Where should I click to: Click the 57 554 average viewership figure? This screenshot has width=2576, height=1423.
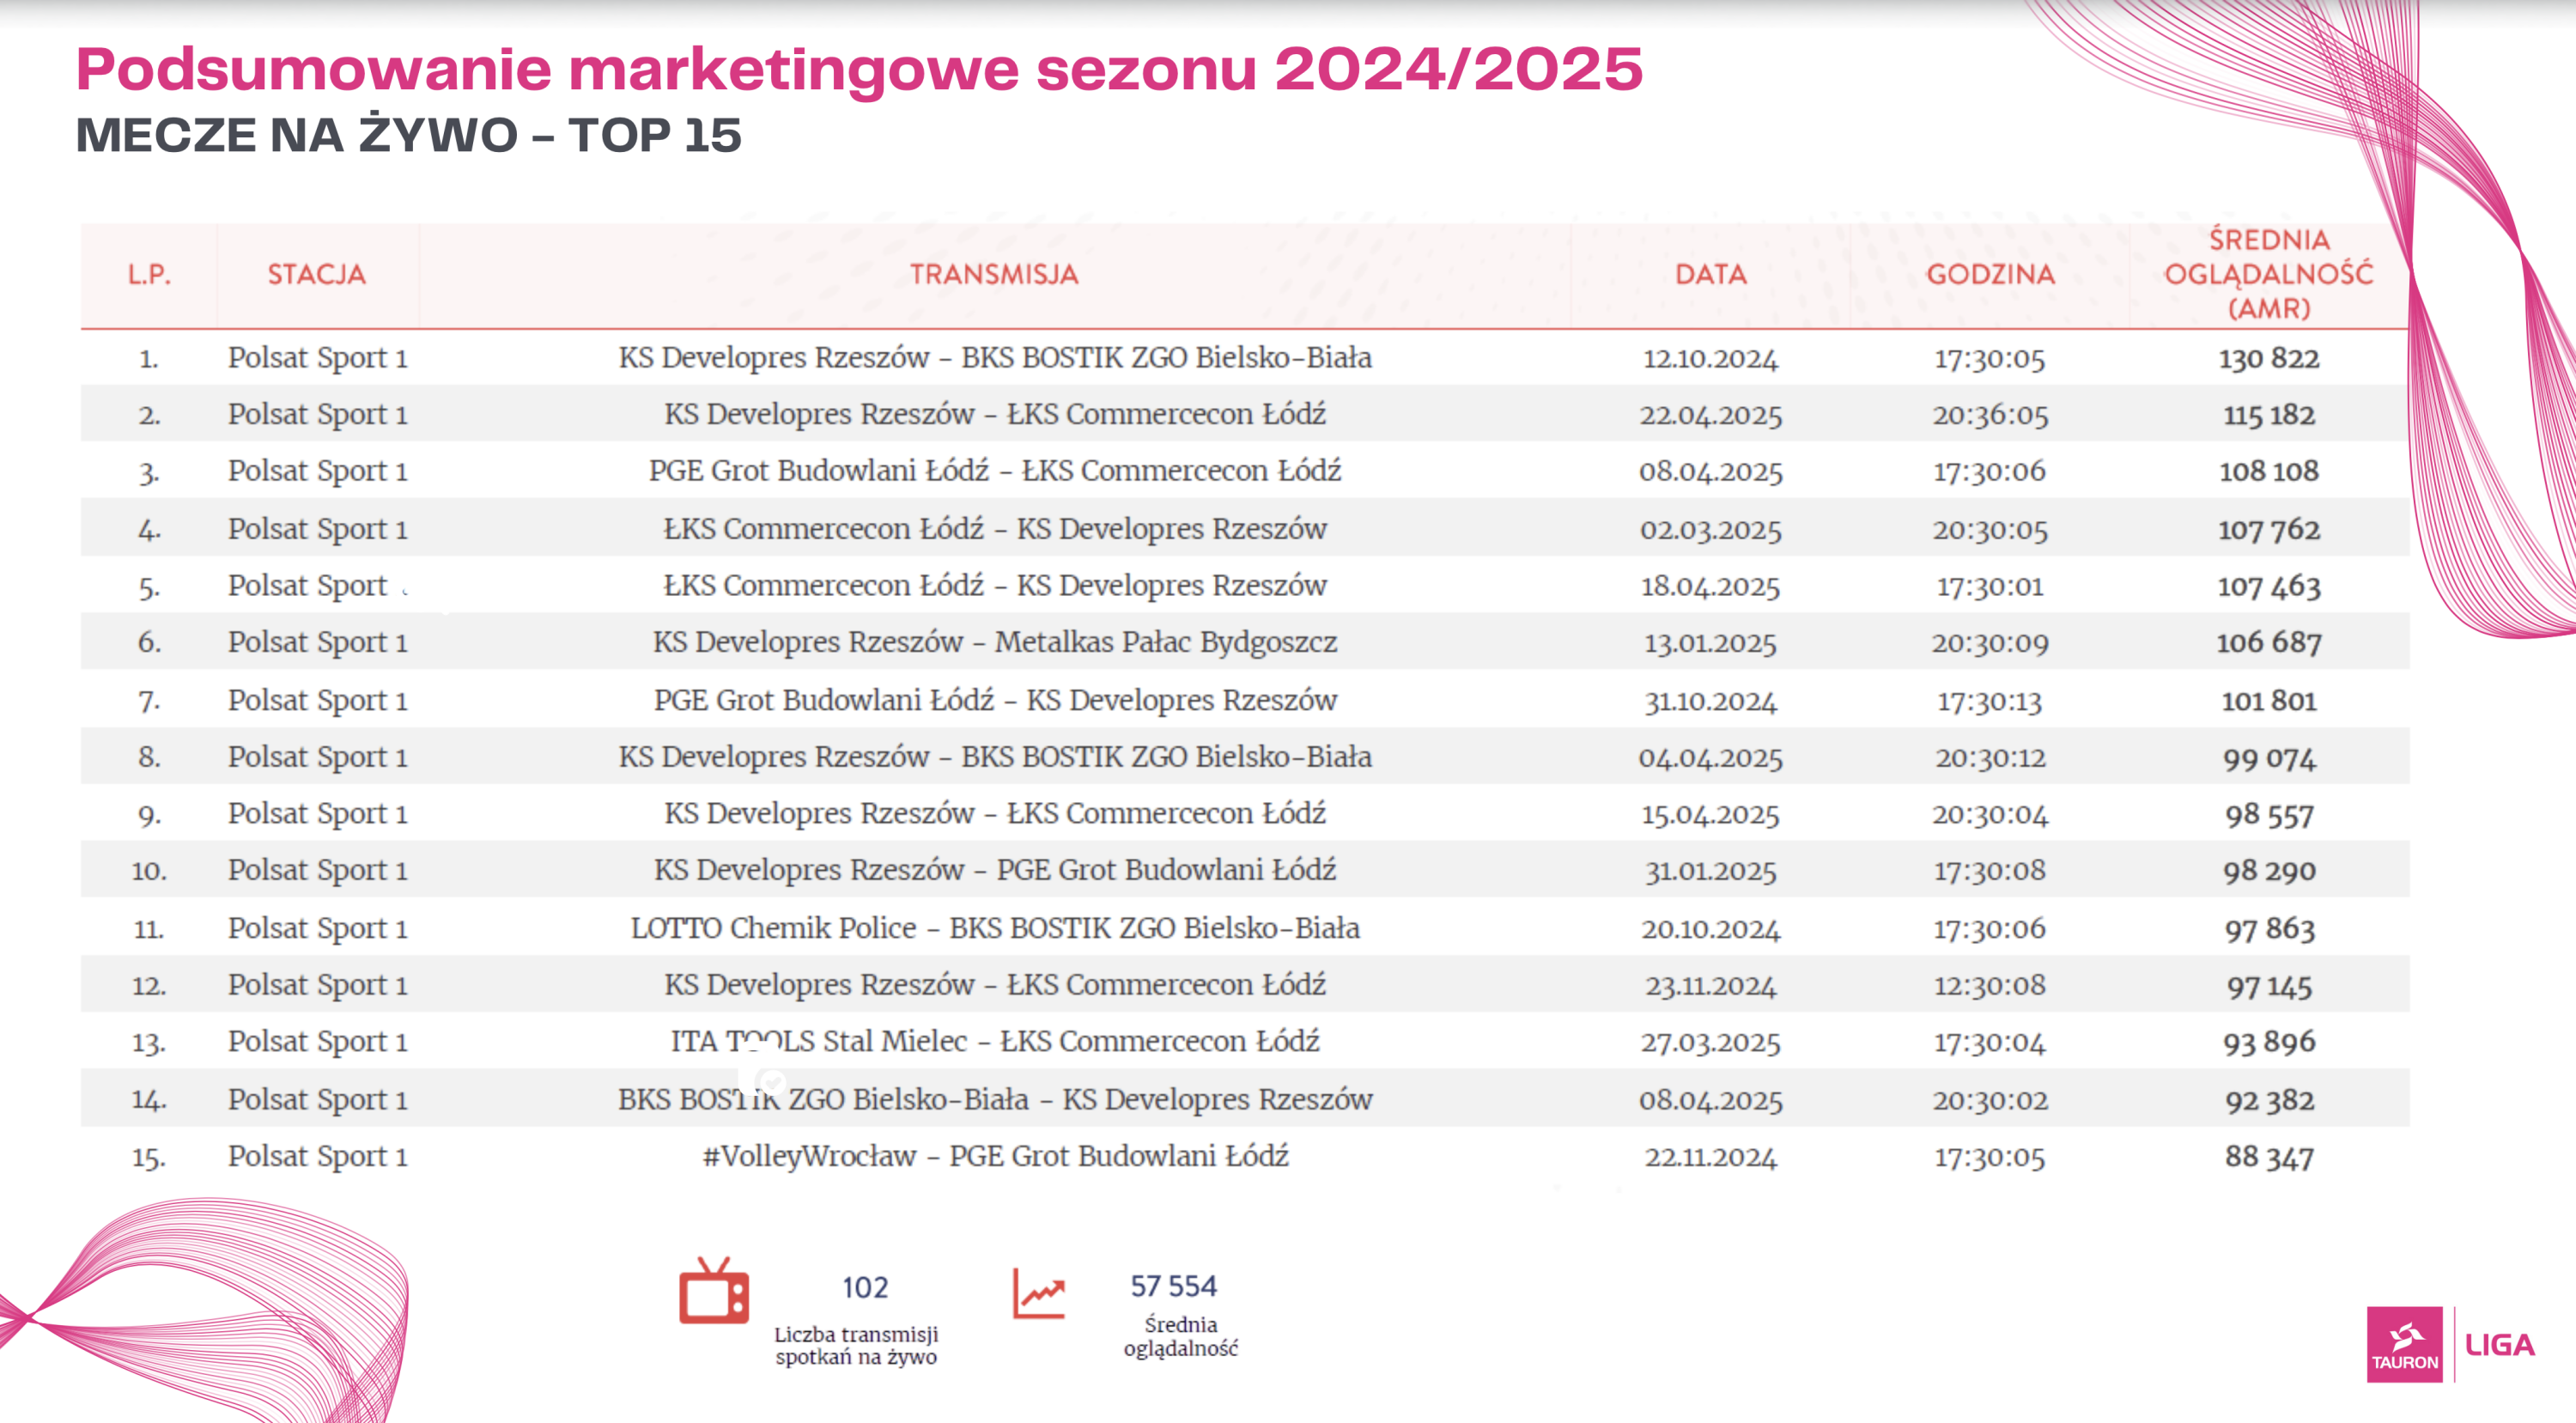[1173, 1286]
